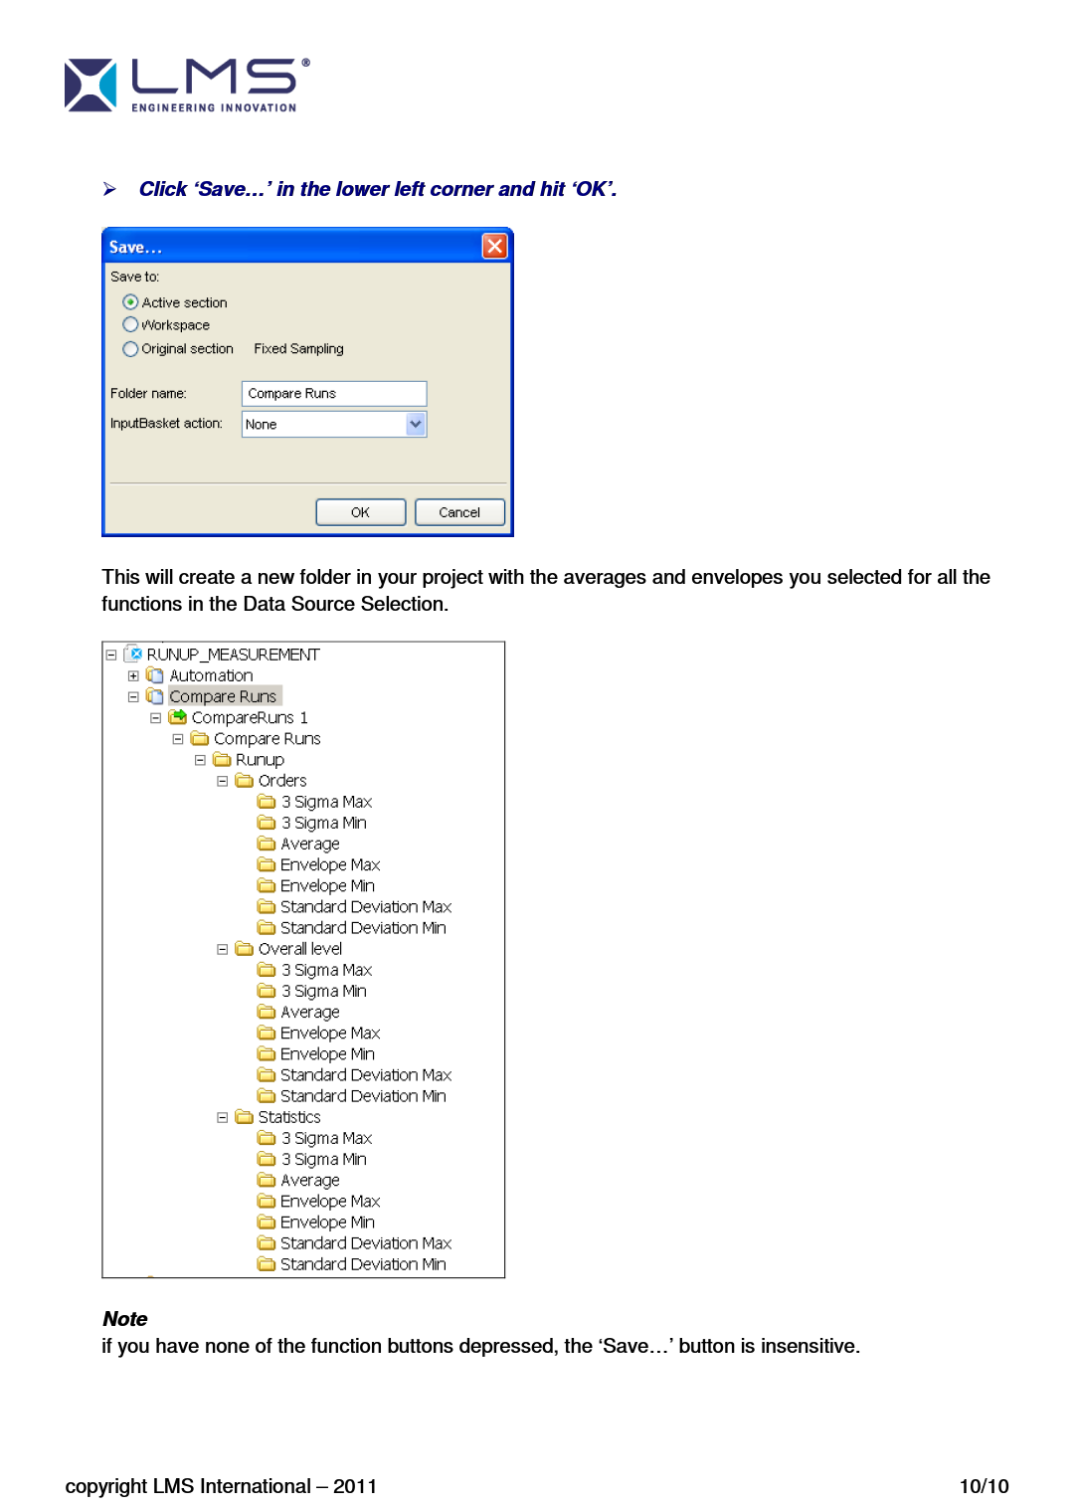Image resolution: width=1080 pixels, height=1510 pixels.
Task: Select the Overall level folder icon
Action: pyautogui.click(x=244, y=948)
